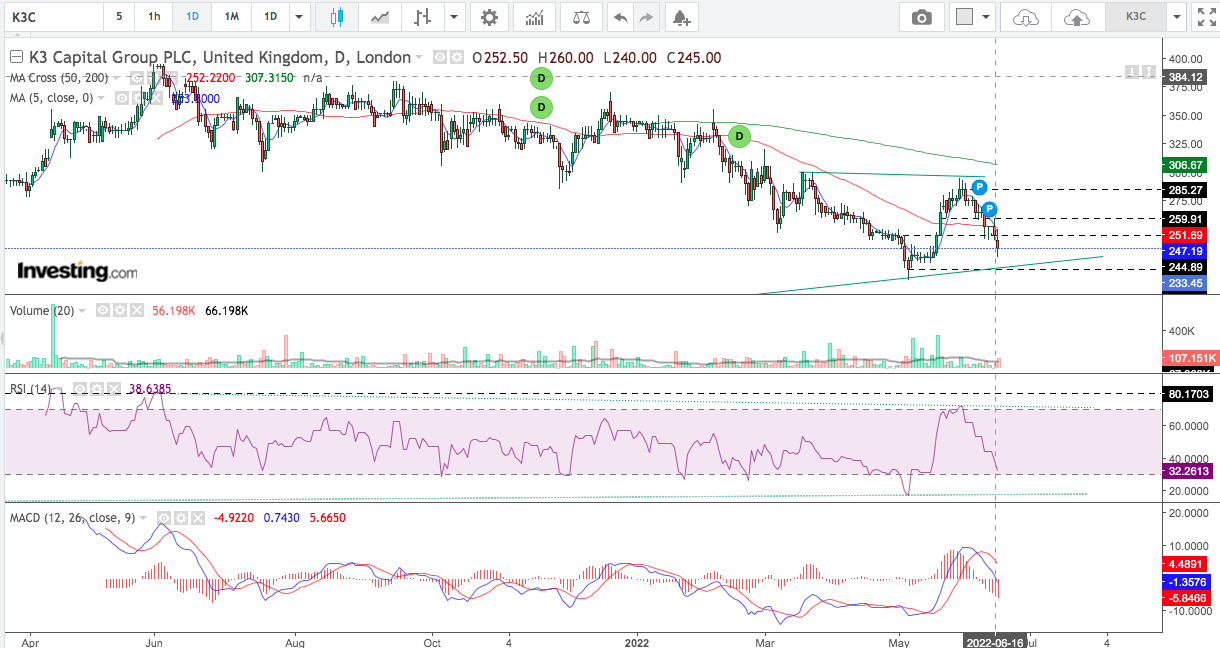Undo the last chart action
1220x648 pixels.
[x=620, y=17]
